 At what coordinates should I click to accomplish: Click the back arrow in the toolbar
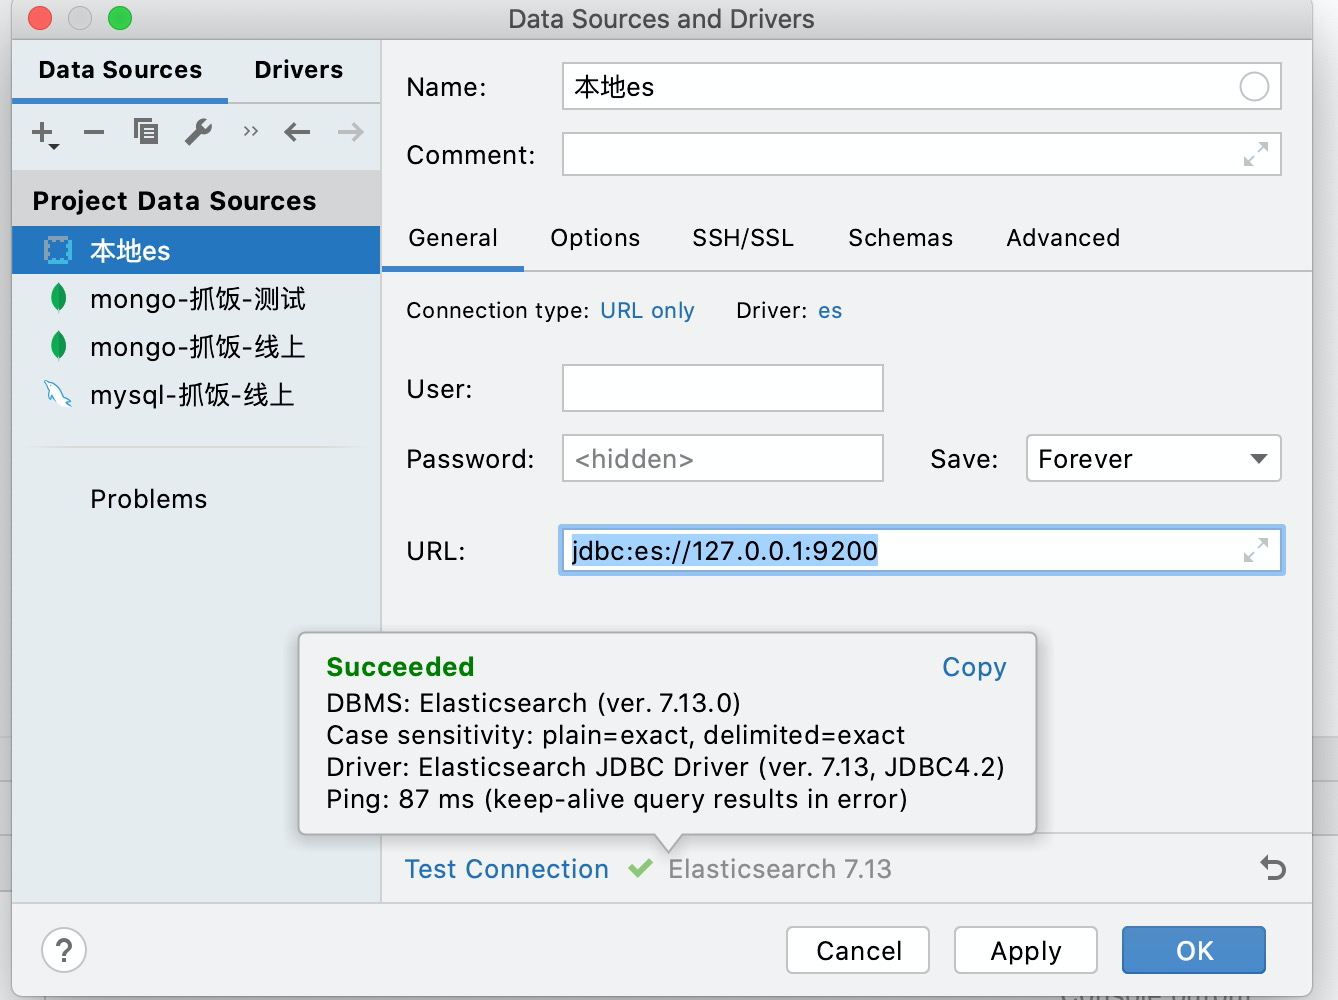pos(297,132)
